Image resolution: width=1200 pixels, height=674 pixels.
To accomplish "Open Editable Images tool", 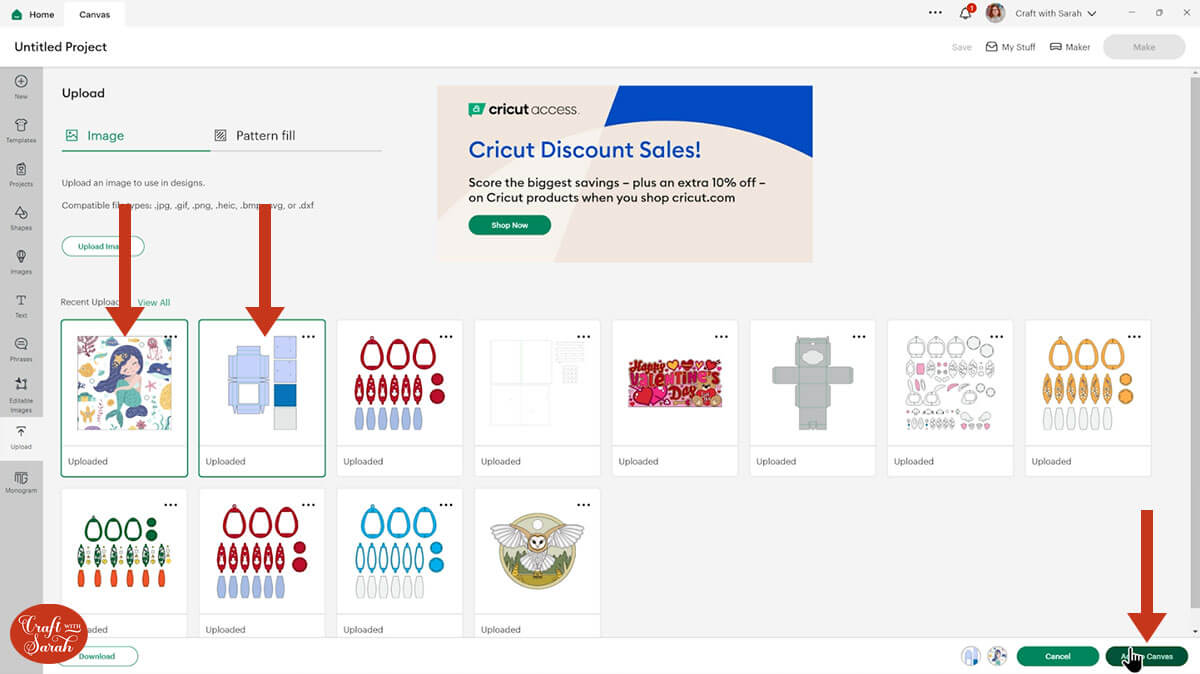I will 21,392.
